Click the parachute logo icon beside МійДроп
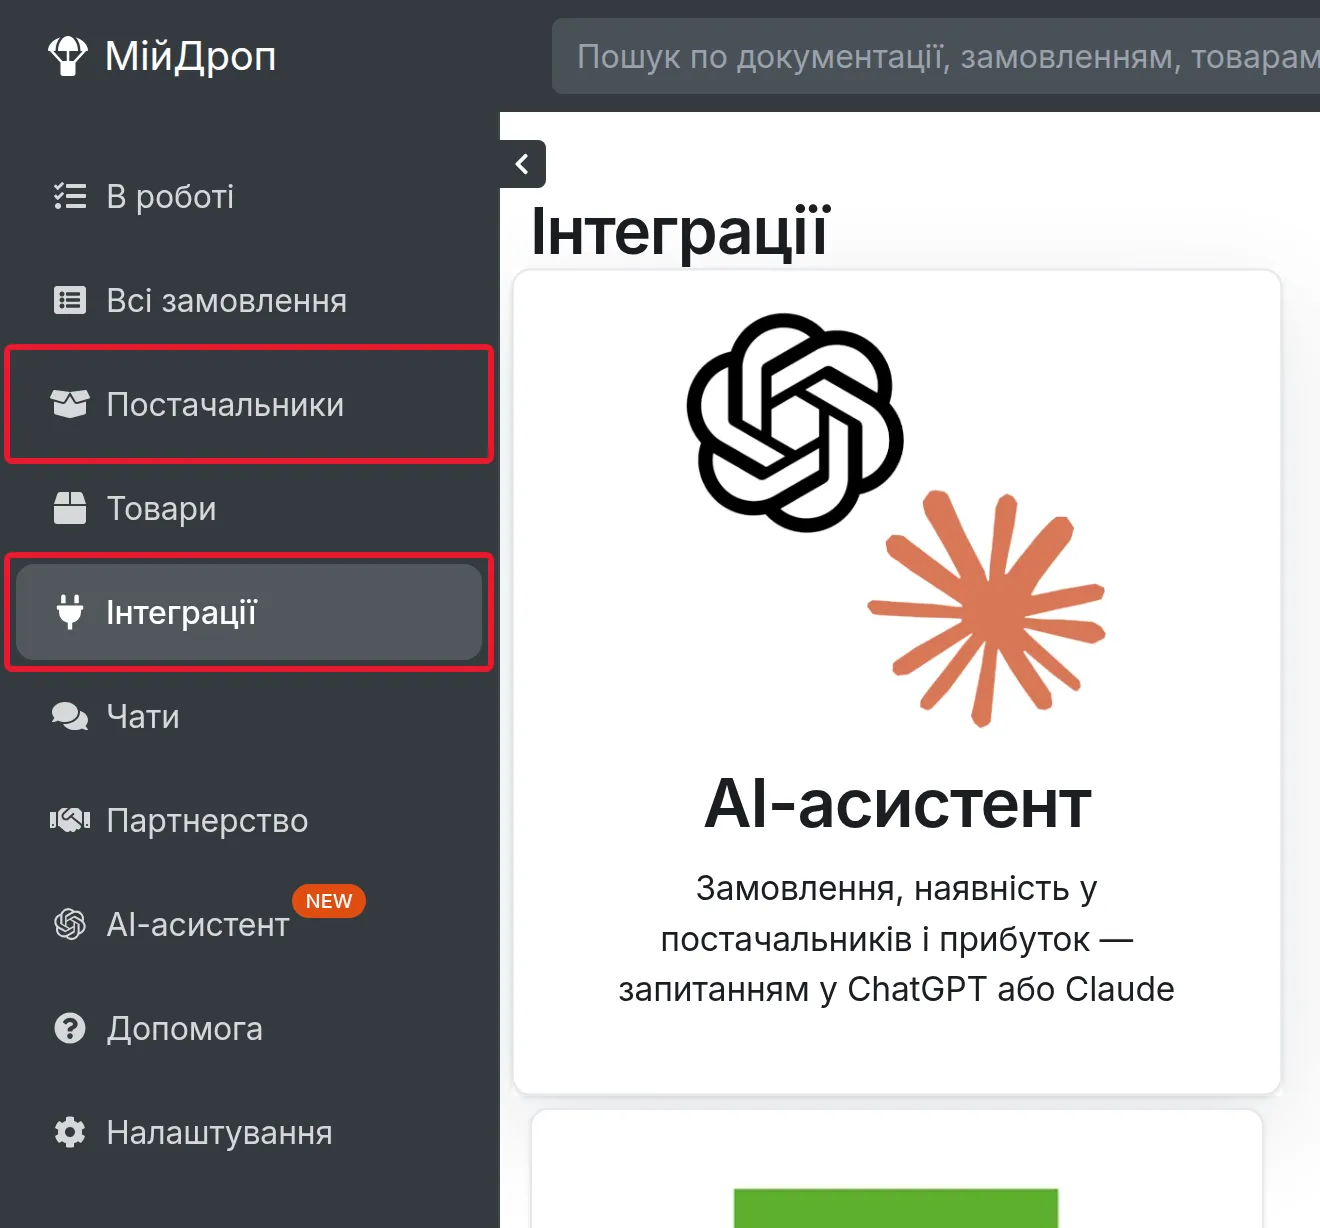1320x1228 pixels. tap(68, 56)
